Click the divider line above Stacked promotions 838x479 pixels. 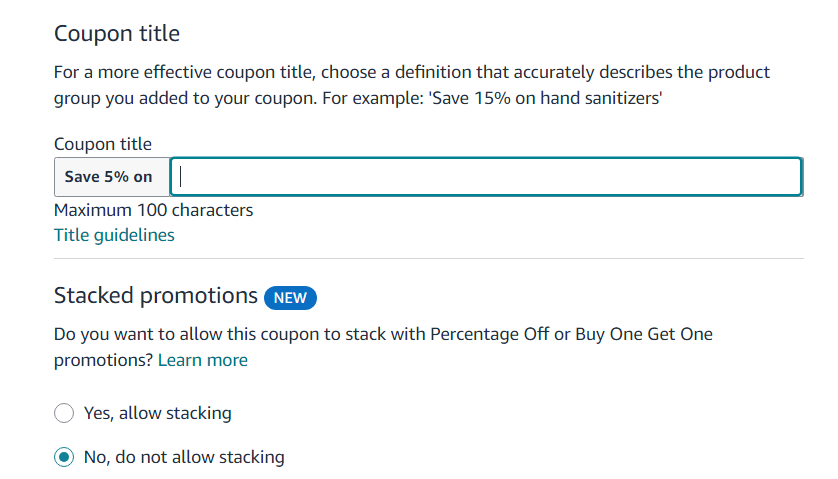[x=428, y=259]
